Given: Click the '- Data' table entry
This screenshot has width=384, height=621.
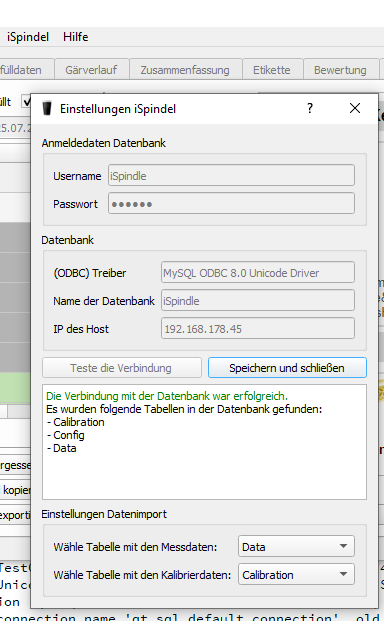Looking at the screenshot, I should (61, 448).
